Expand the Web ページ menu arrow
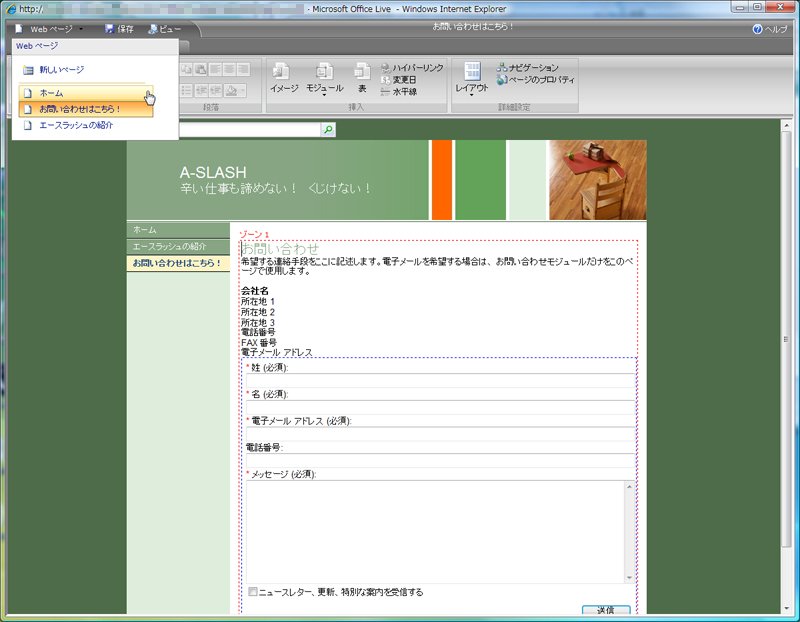The image size is (800, 622). tap(81, 29)
